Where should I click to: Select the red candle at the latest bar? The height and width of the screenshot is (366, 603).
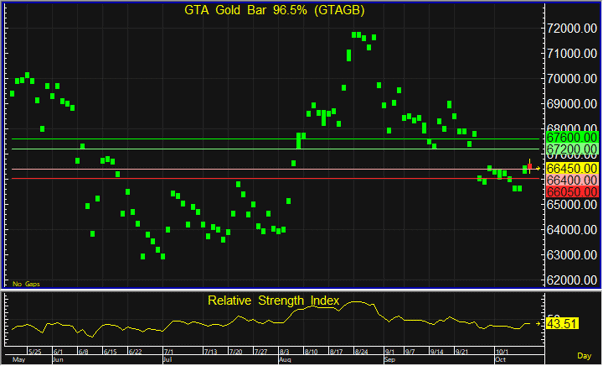coord(530,166)
